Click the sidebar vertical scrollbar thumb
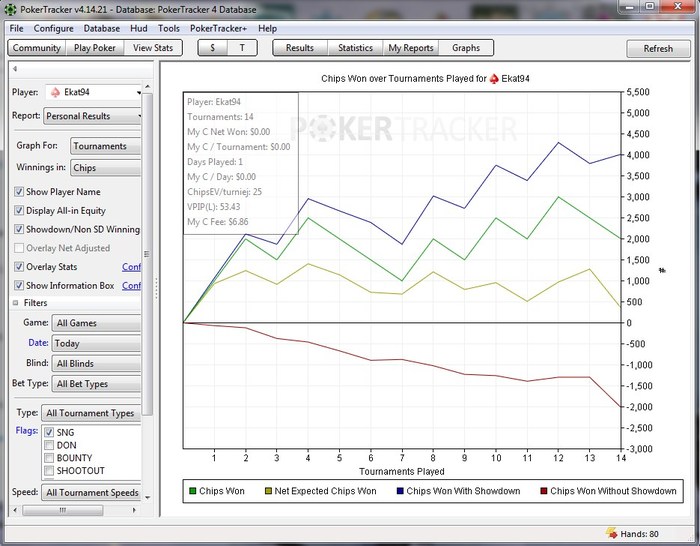 [147, 254]
